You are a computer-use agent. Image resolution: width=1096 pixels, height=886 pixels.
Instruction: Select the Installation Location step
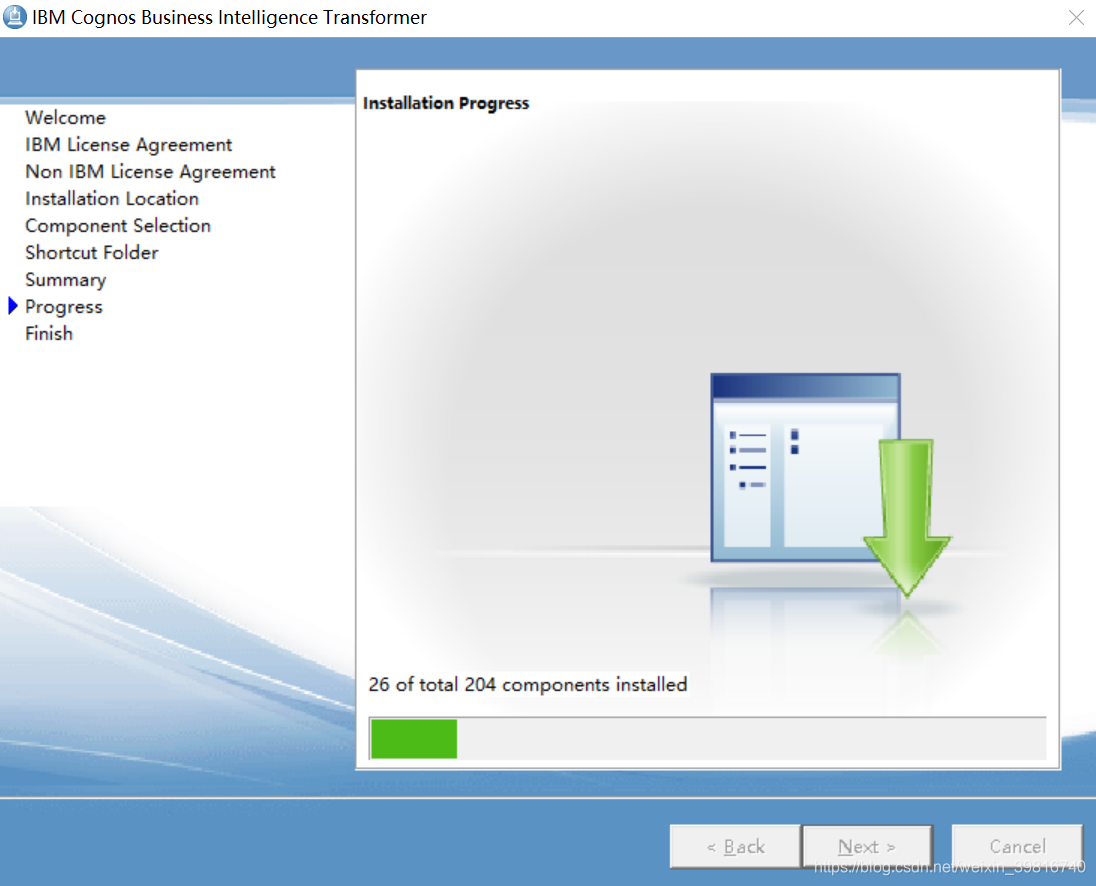pos(112,198)
